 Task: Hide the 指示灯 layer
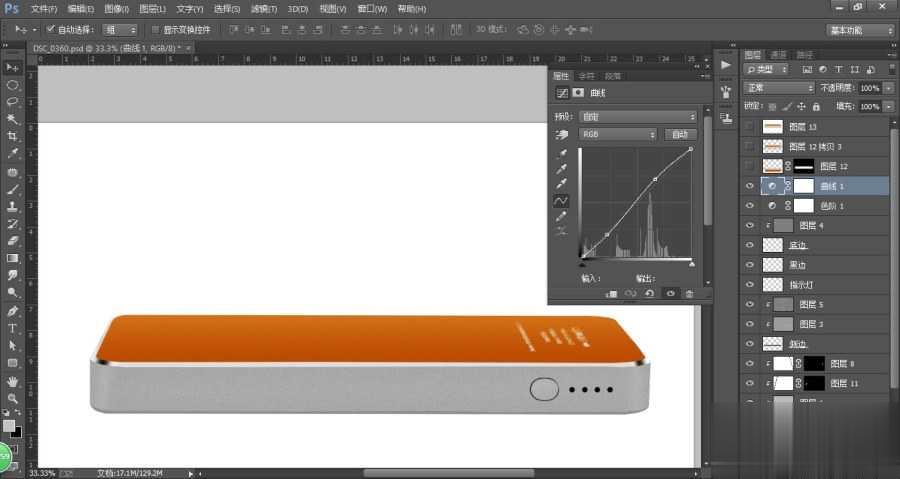pos(750,285)
